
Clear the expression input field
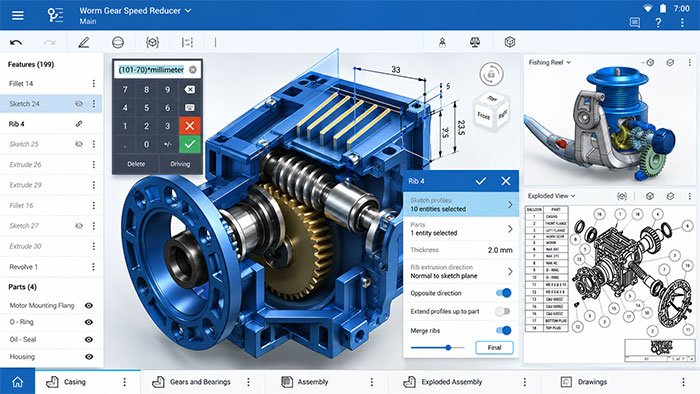[192, 70]
